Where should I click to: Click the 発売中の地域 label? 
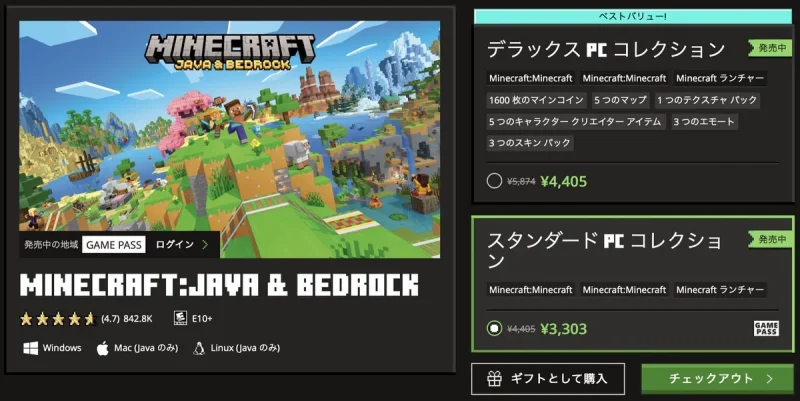click(51, 244)
